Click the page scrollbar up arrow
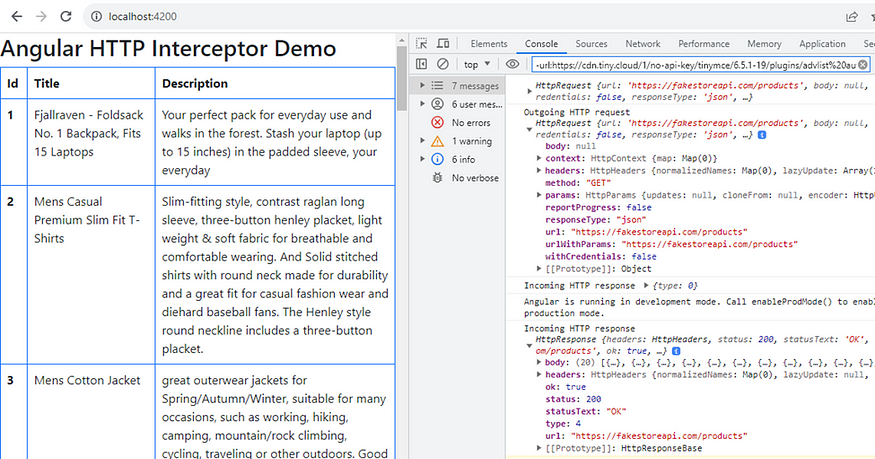875x459 pixels. (402, 41)
